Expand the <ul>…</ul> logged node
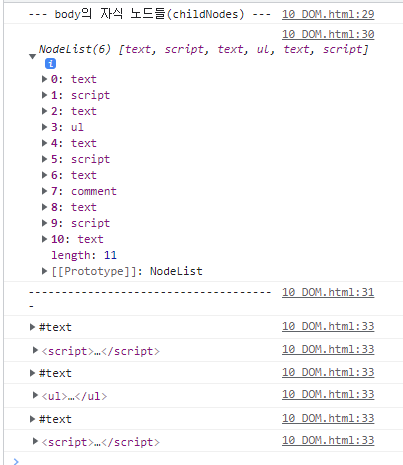Screen dimensions: 403x465 [x=35, y=396]
